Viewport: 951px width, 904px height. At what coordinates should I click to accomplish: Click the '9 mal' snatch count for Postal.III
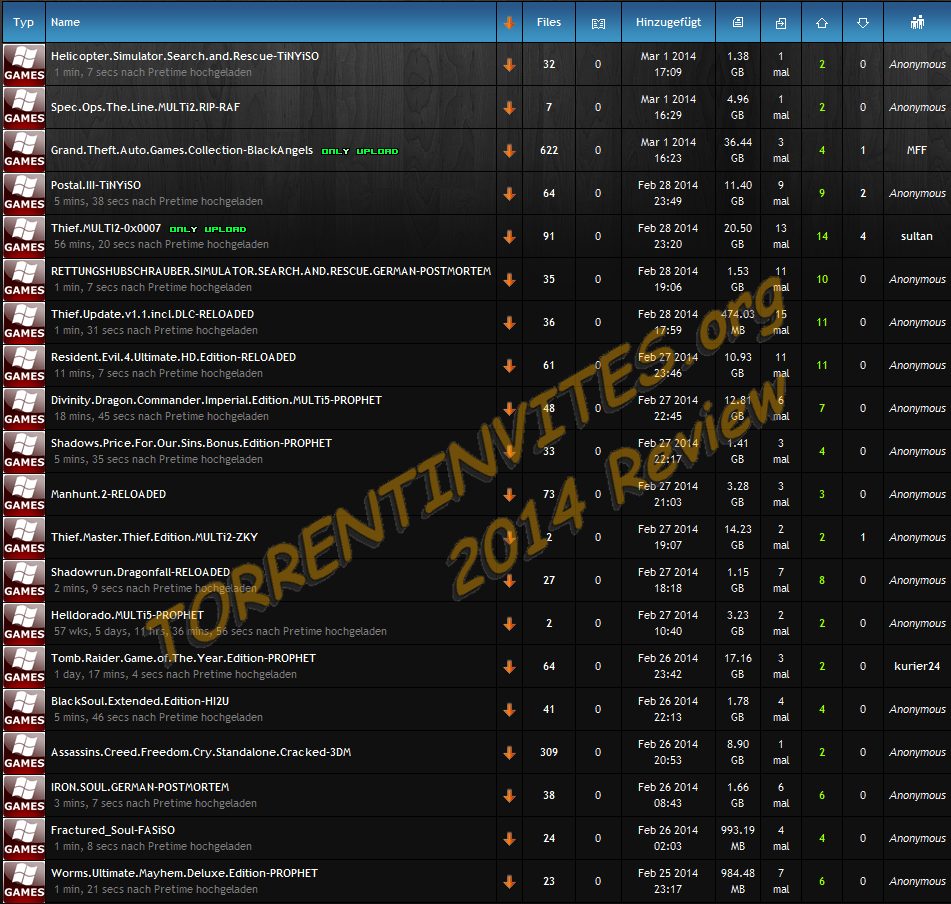point(781,193)
